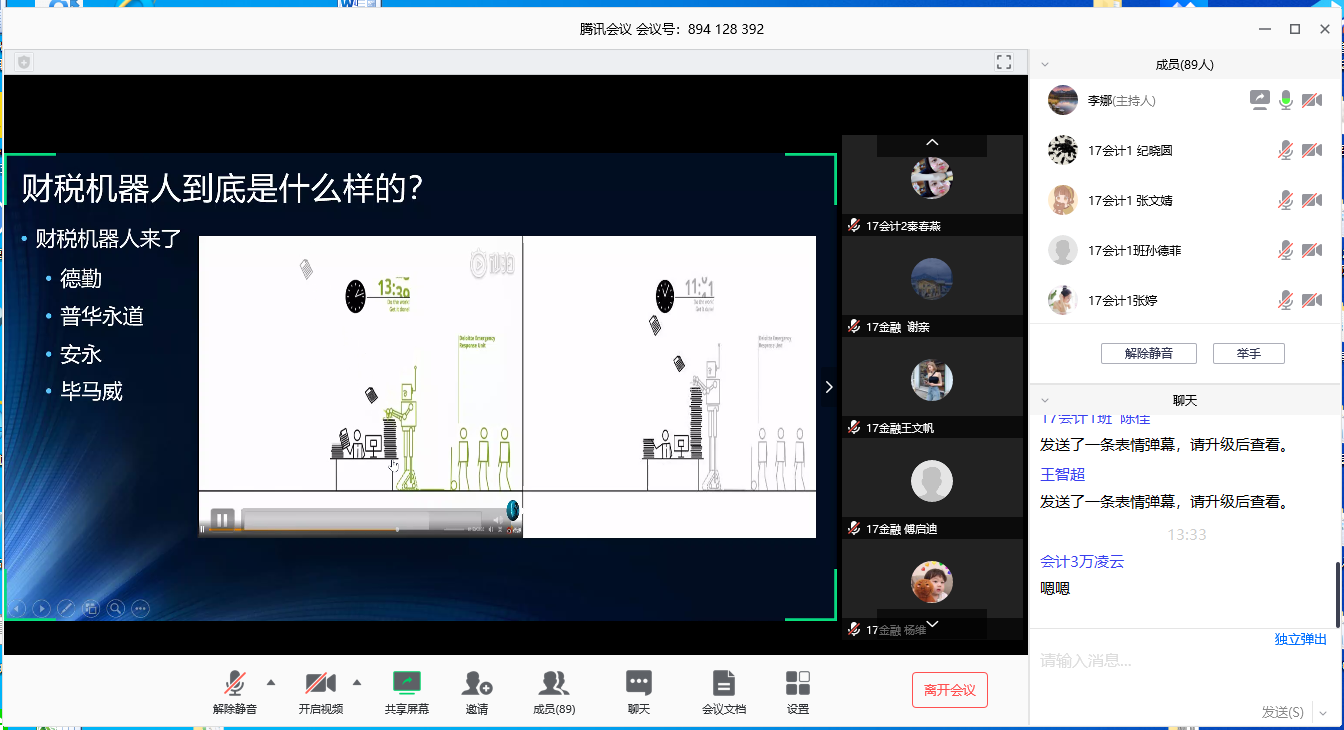Click the 独立弹出 pop-out chat link
The height and width of the screenshot is (730, 1344).
coord(1300,639)
